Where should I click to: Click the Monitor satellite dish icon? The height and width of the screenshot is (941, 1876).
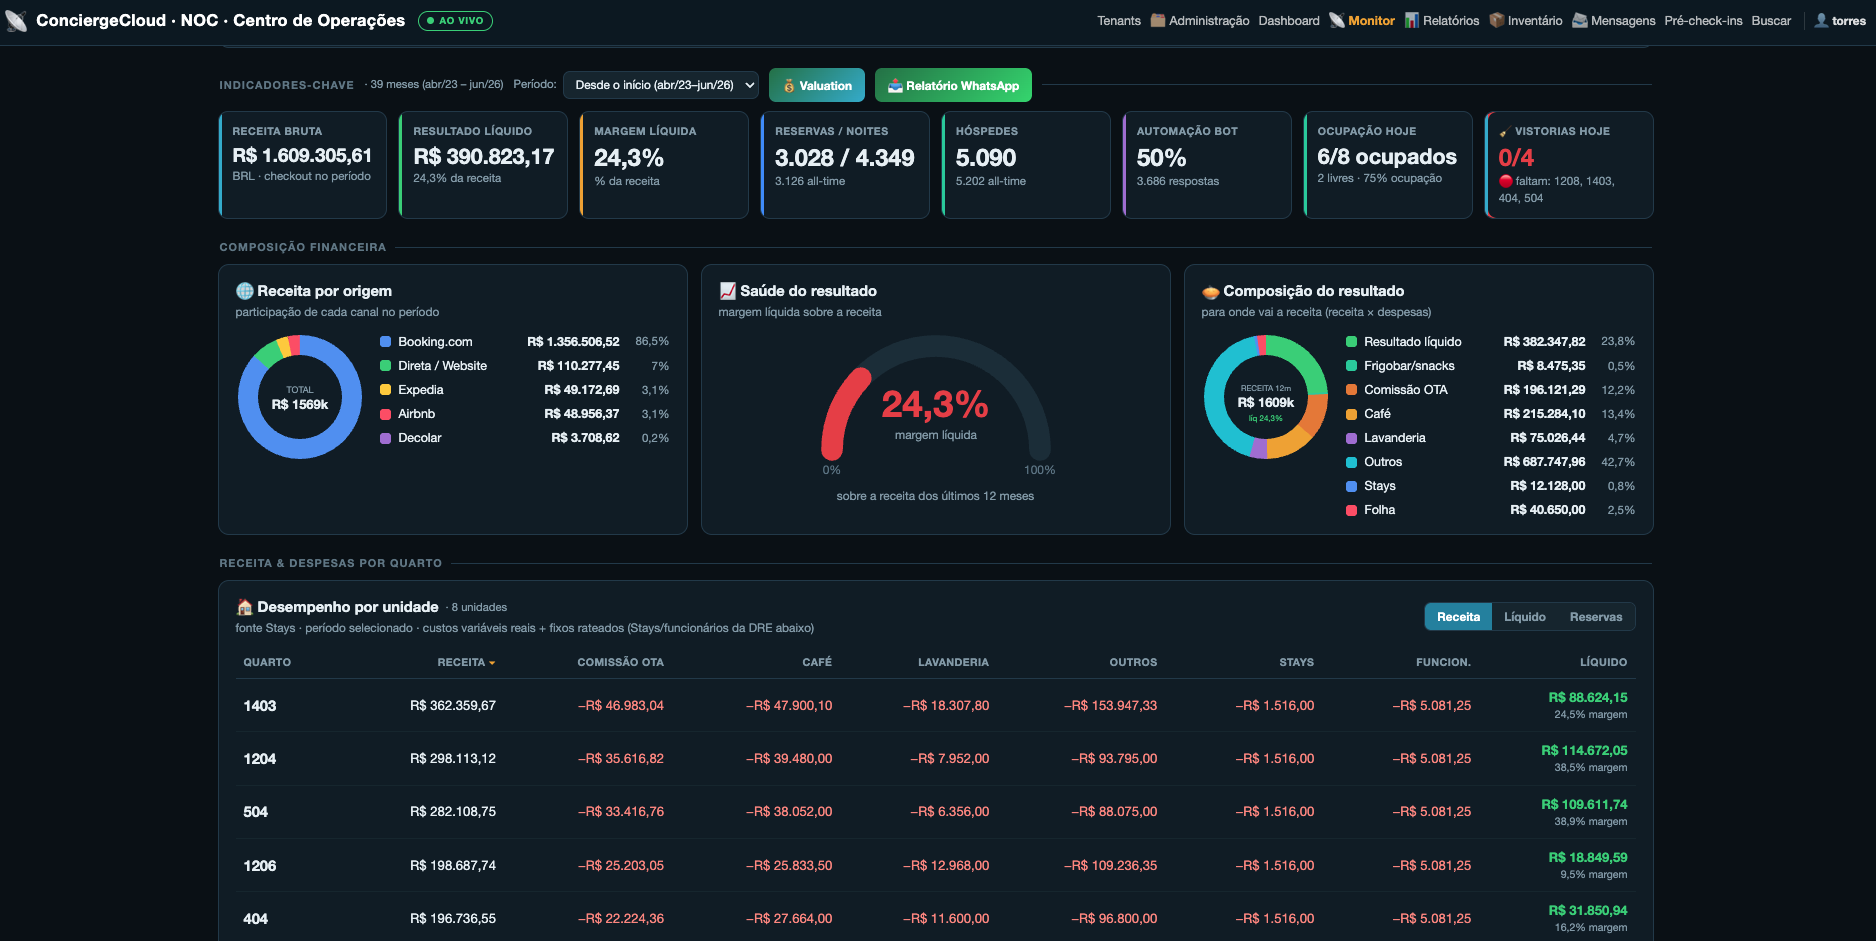[1337, 20]
